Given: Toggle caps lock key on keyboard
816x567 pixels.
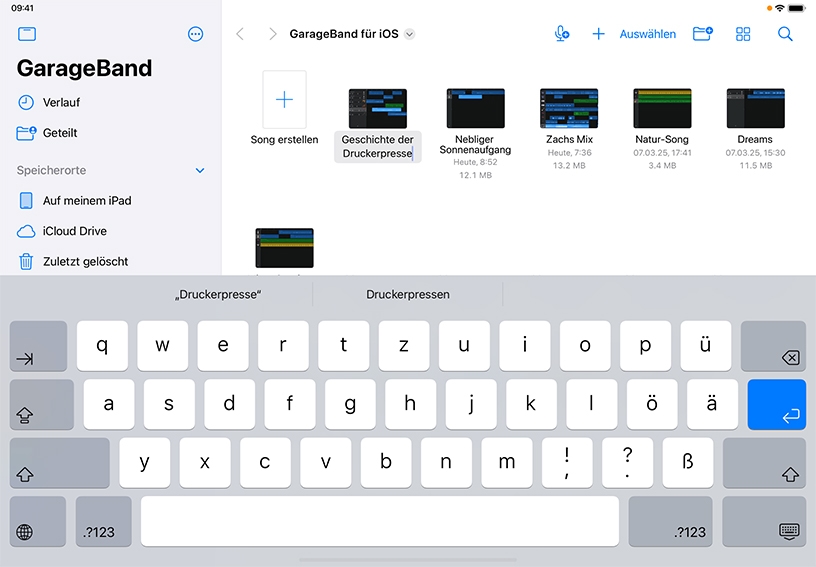Looking at the screenshot, I should (42, 405).
